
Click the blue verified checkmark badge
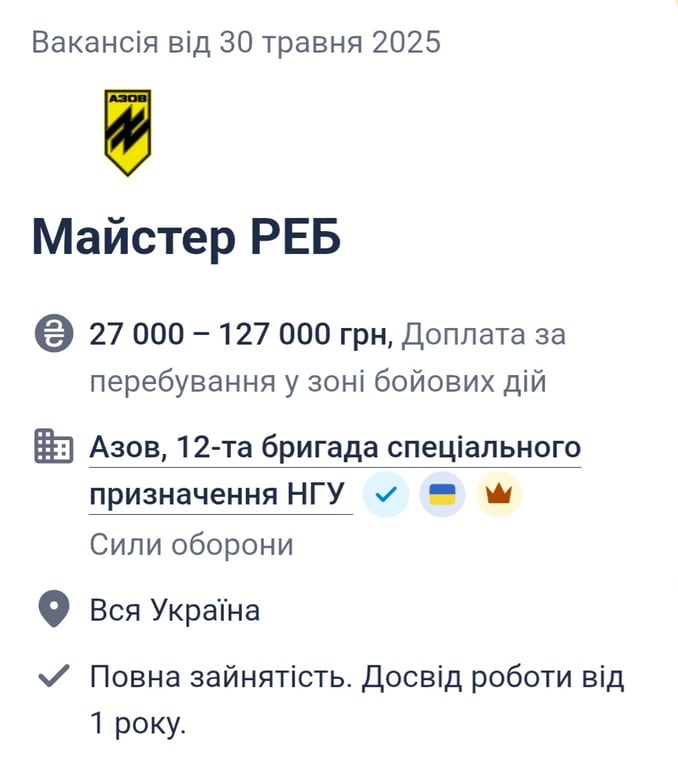point(385,495)
